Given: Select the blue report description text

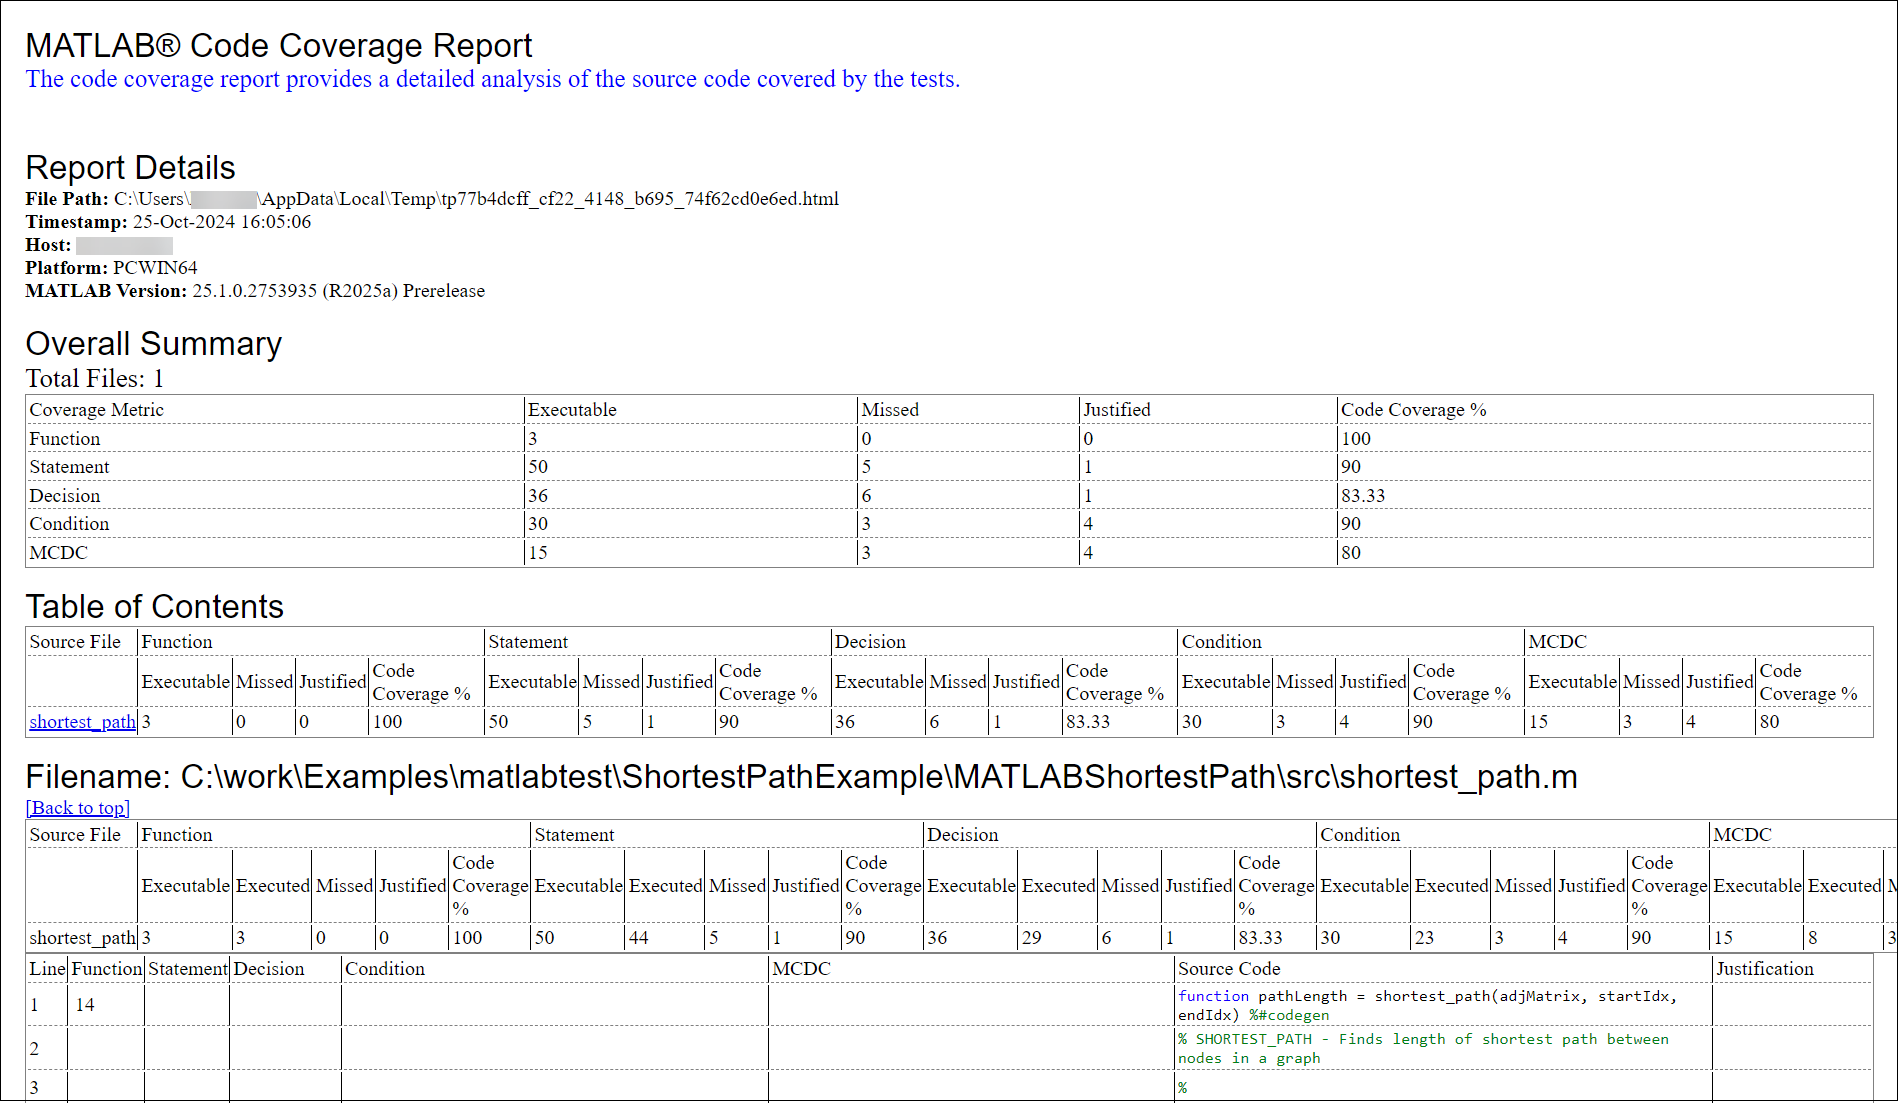Looking at the screenshot, I should 492,79.
